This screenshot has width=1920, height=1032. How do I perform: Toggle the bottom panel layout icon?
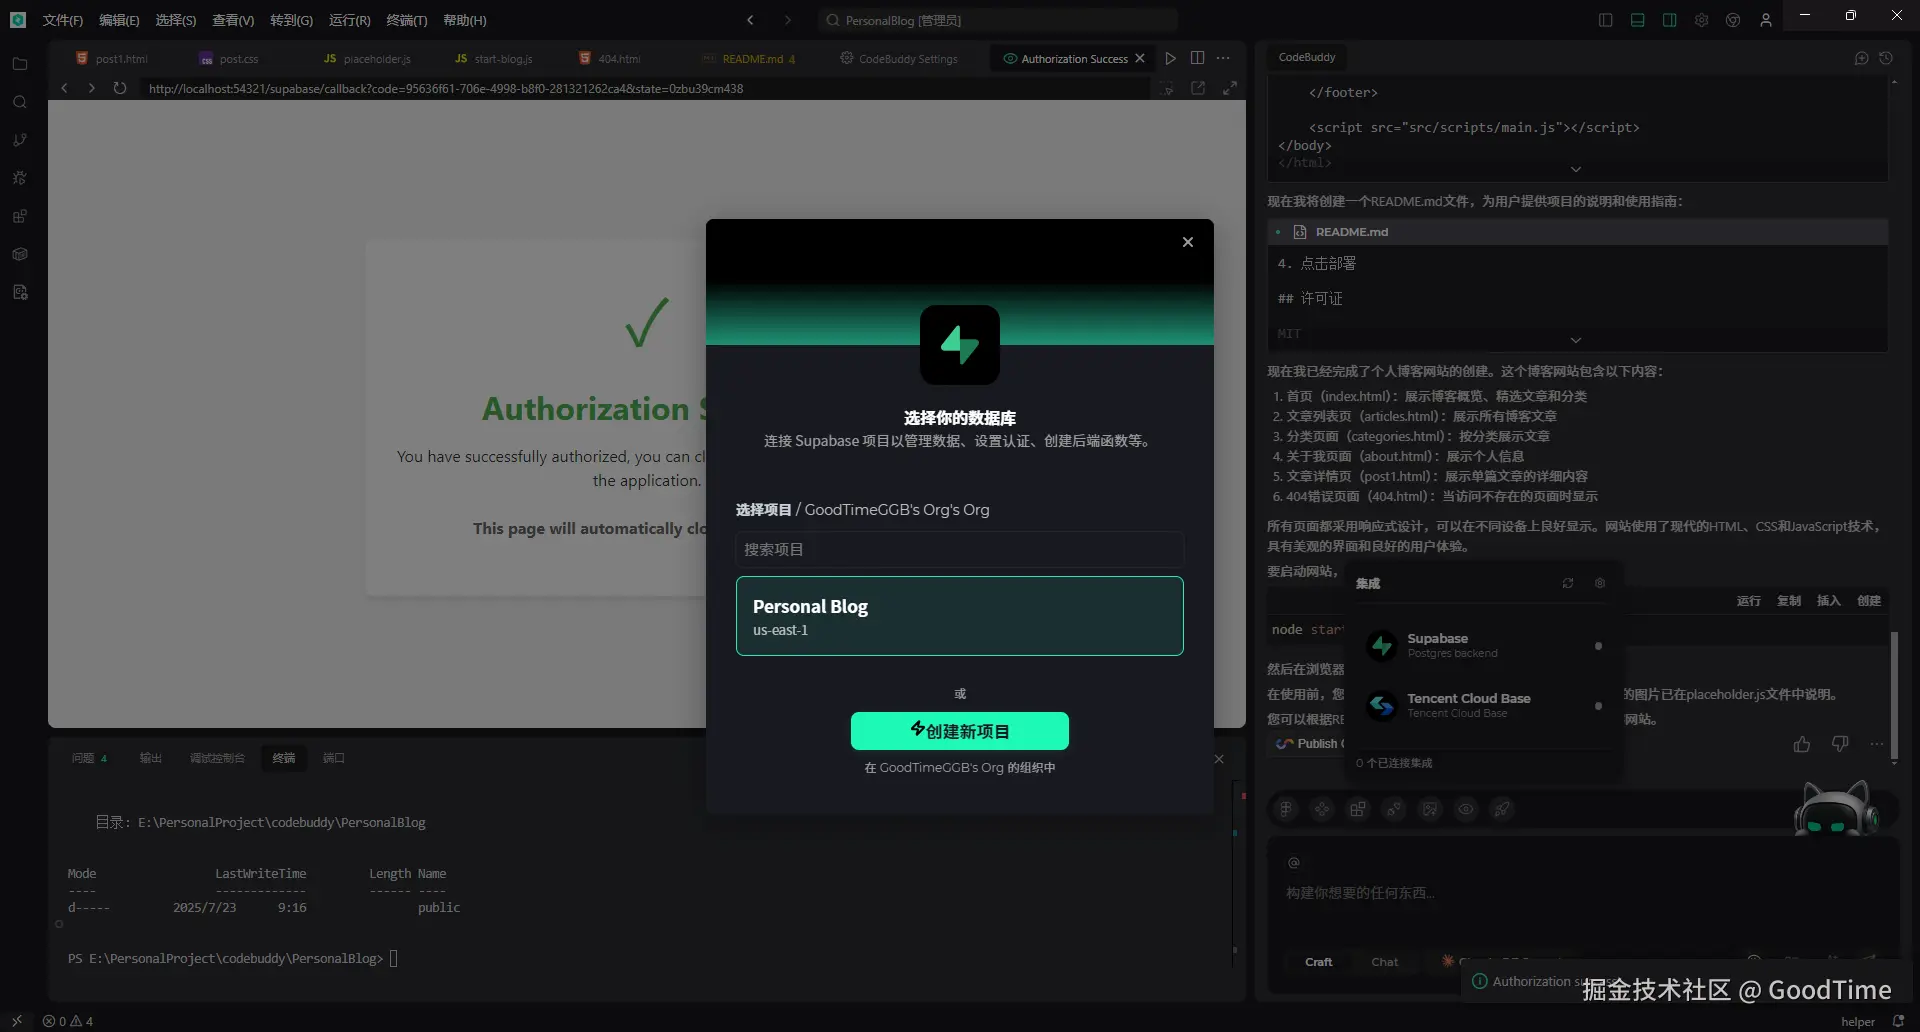tap(1638, 20)
